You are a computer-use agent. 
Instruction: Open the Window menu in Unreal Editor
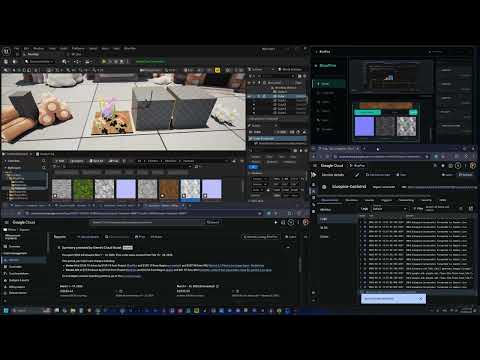pyautogui.click(x=39, y=49)
